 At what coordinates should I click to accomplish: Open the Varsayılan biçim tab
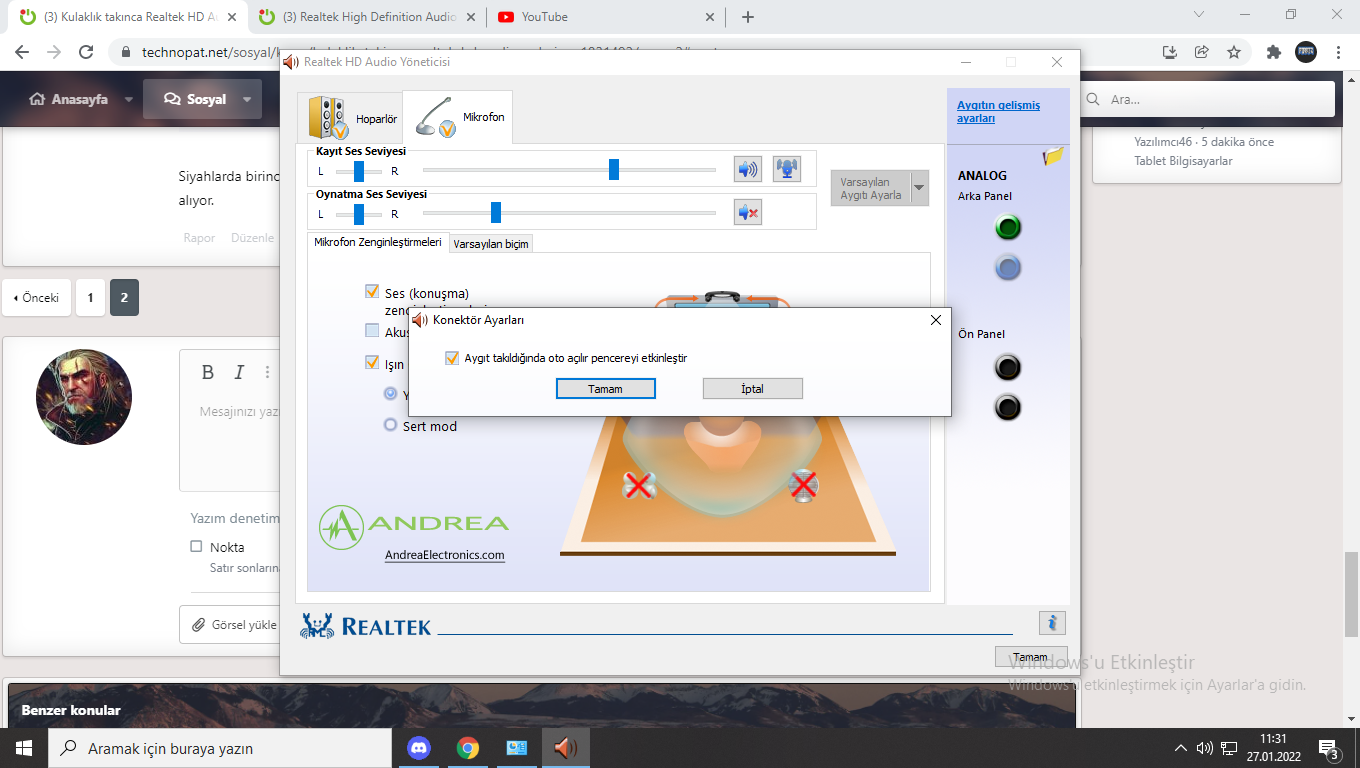(491, 244)
